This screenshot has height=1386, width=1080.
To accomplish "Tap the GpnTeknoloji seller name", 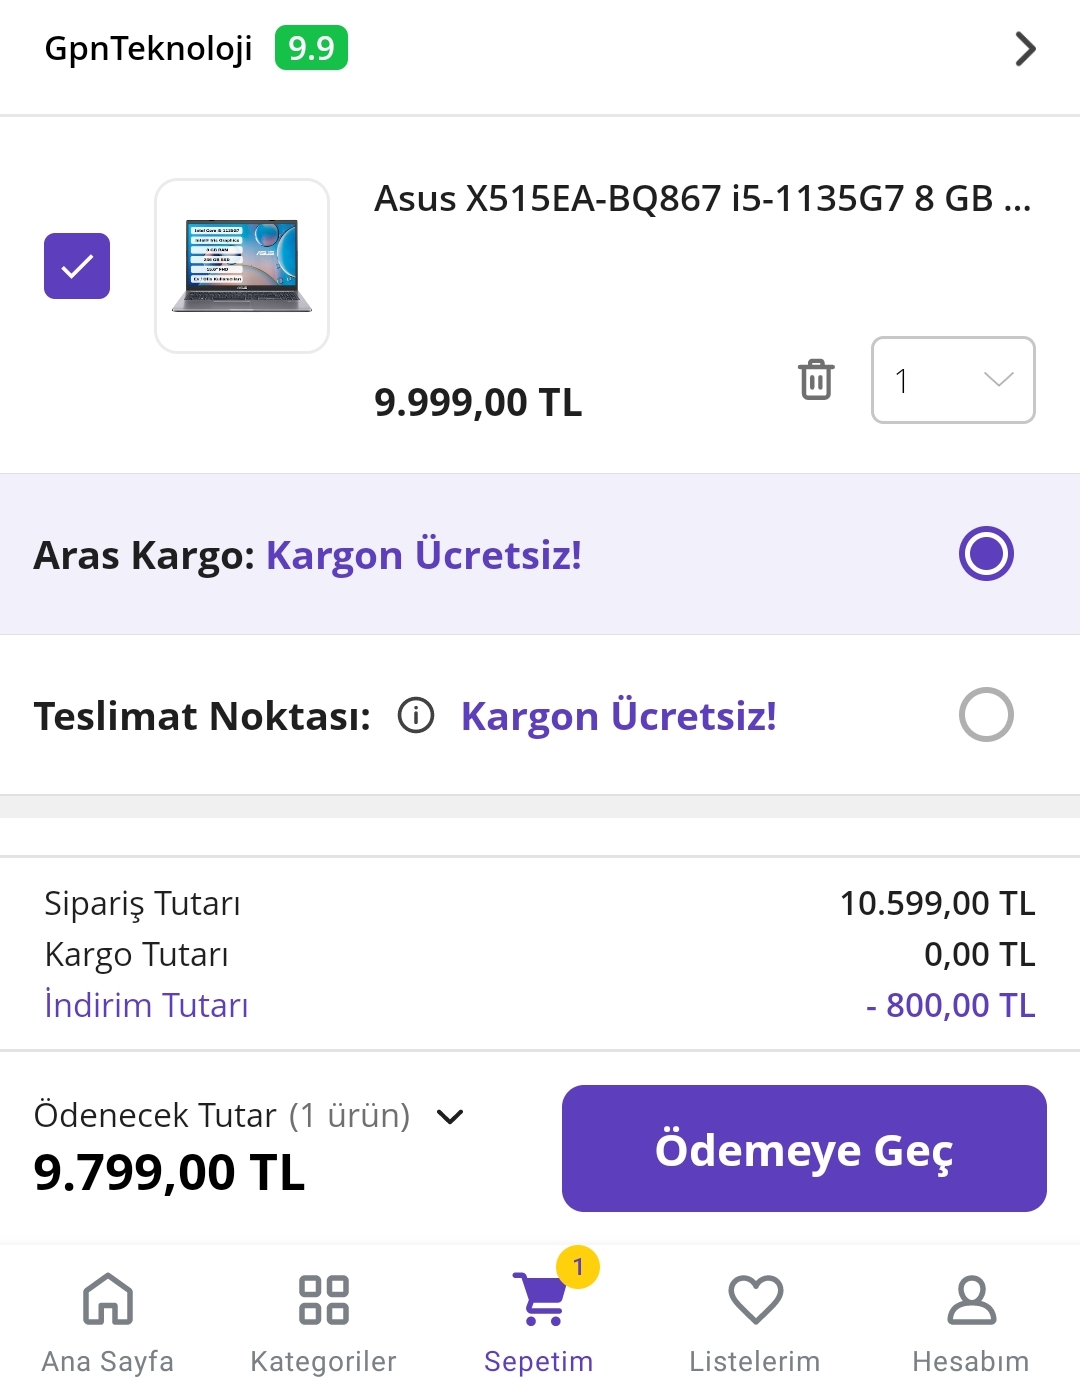I will [x=148, y=48].
